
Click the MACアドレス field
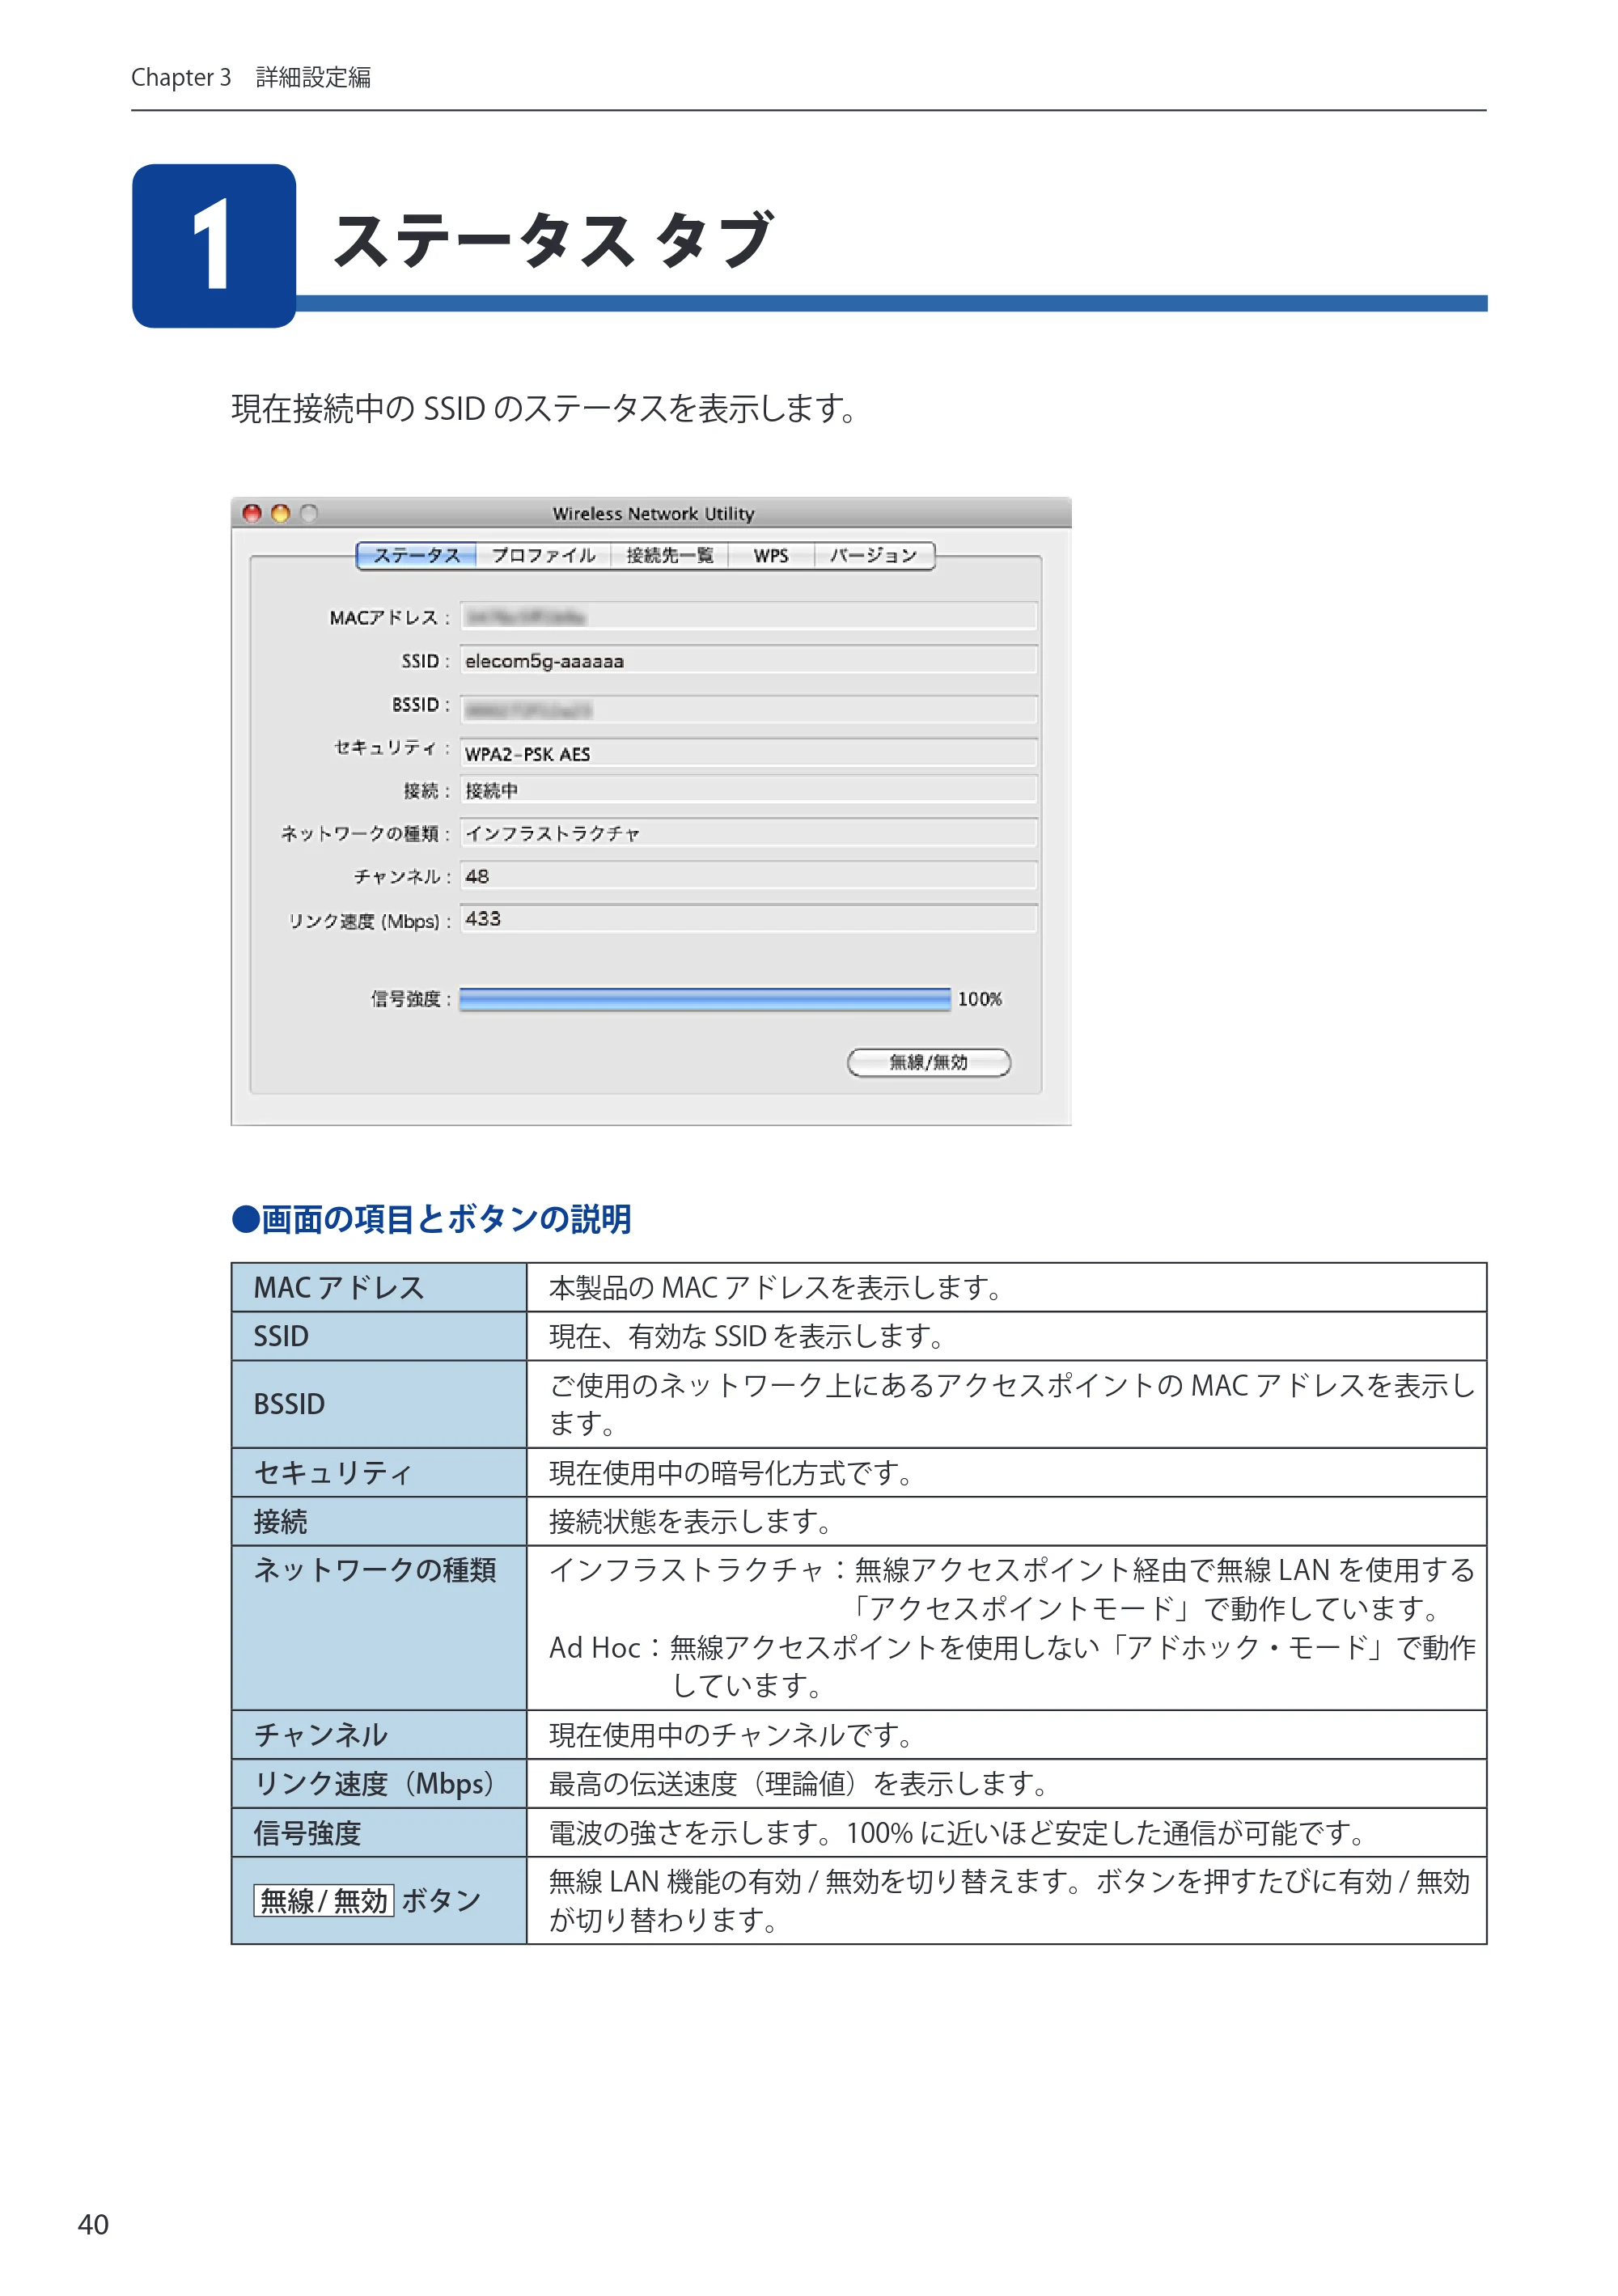[x=748, y=617]
